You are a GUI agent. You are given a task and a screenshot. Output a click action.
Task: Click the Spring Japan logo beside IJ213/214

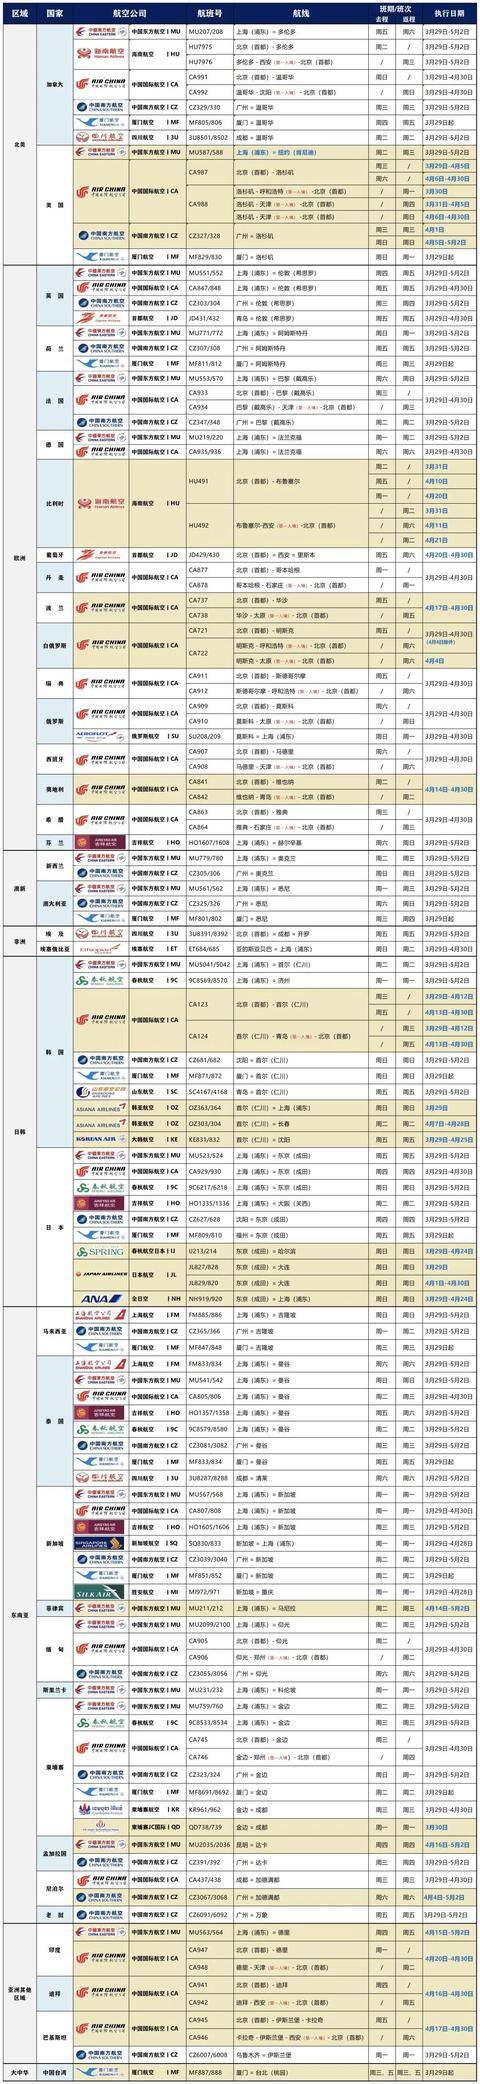[x=100, y=1251]
